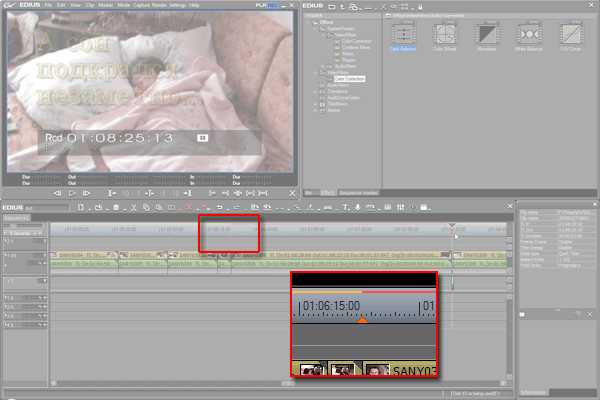Click the create title T icon
600x400 pixels.
346,207
